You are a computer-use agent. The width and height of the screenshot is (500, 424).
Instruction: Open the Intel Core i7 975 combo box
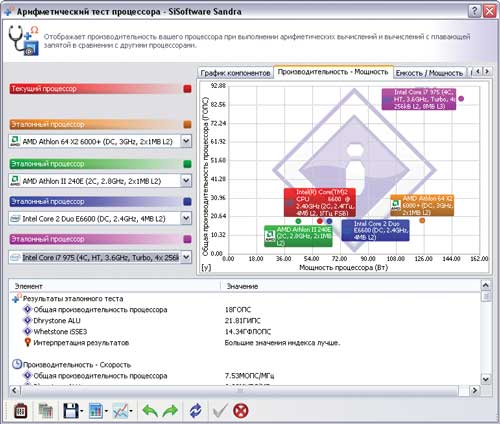point(186,257)
